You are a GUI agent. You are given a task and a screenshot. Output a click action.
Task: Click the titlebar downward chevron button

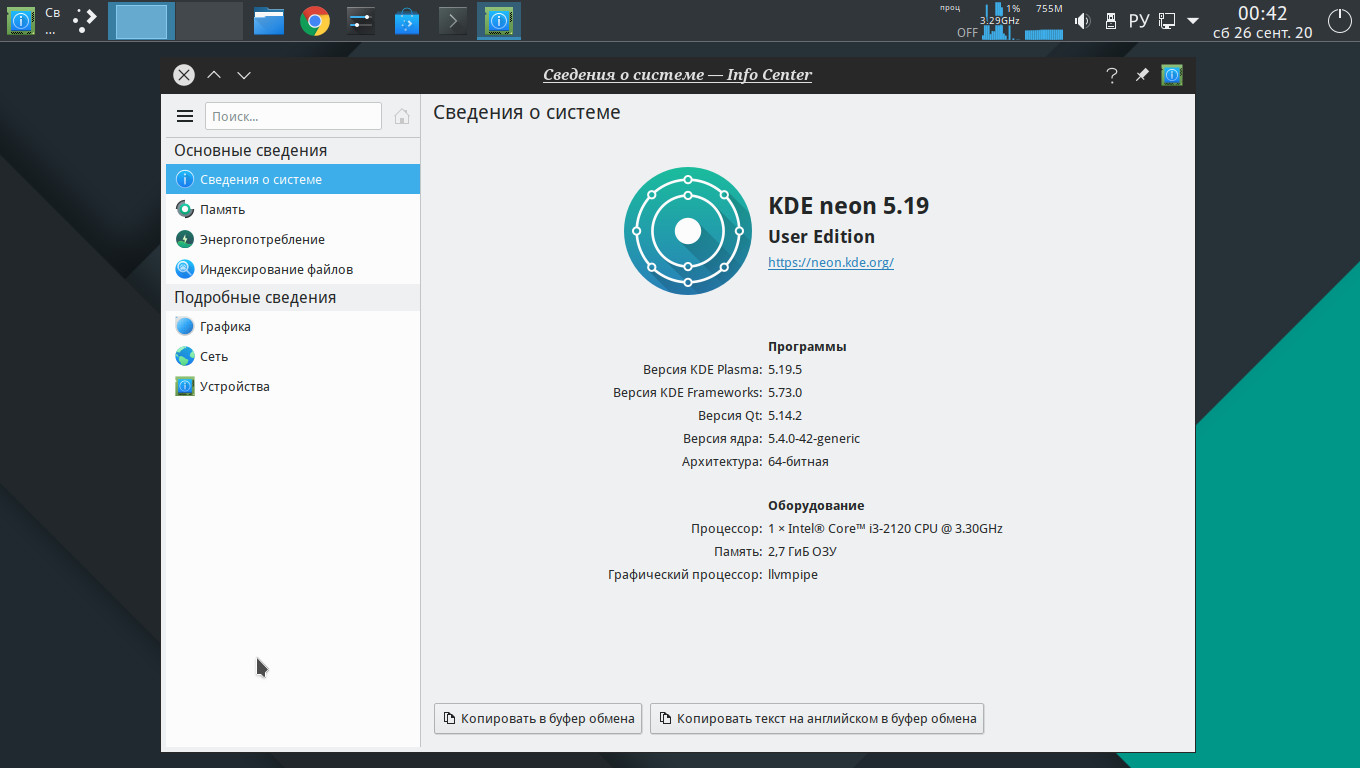244,75
